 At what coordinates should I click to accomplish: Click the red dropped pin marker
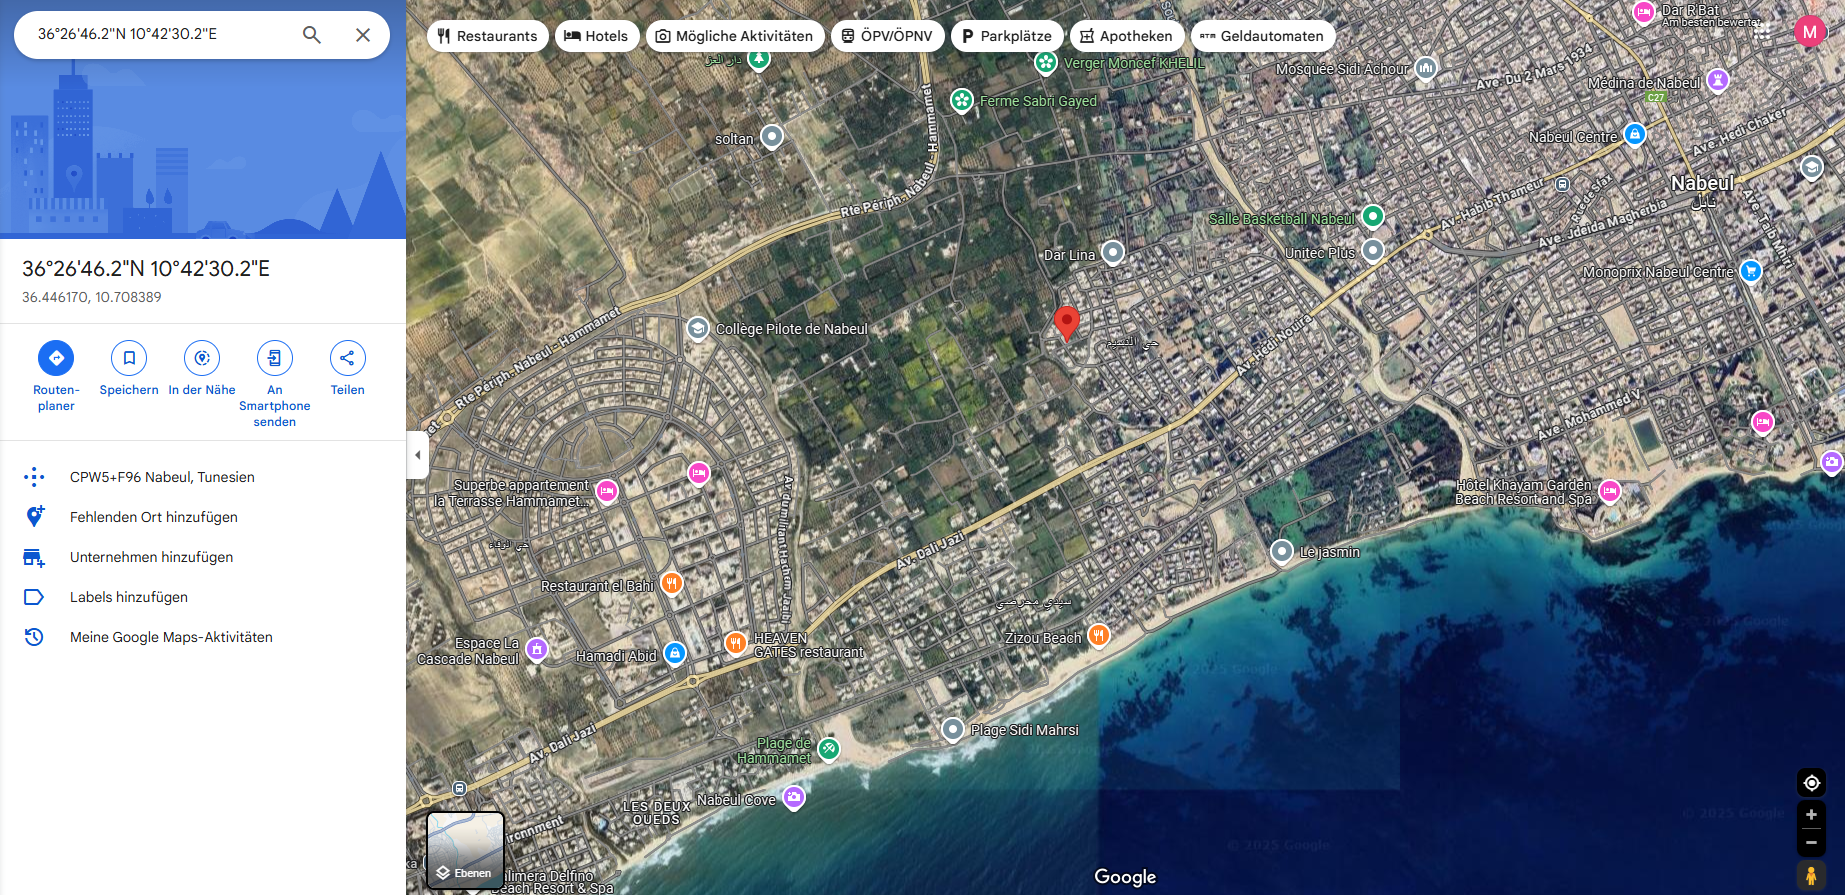1067,324
